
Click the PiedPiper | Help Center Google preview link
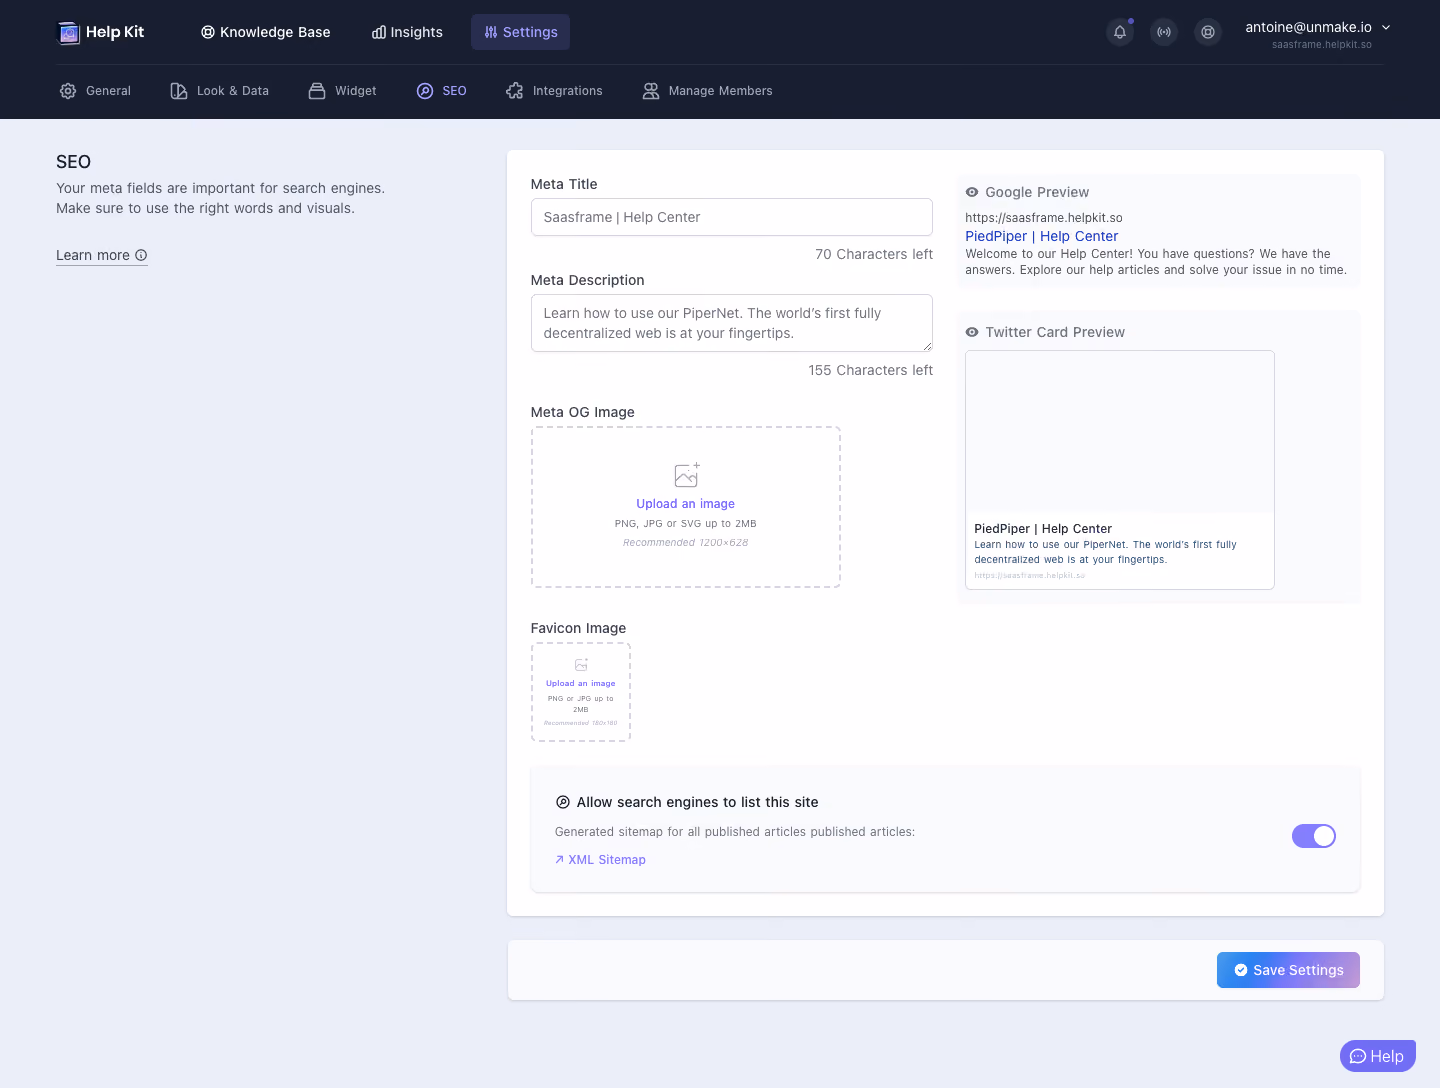[1042, 236]
